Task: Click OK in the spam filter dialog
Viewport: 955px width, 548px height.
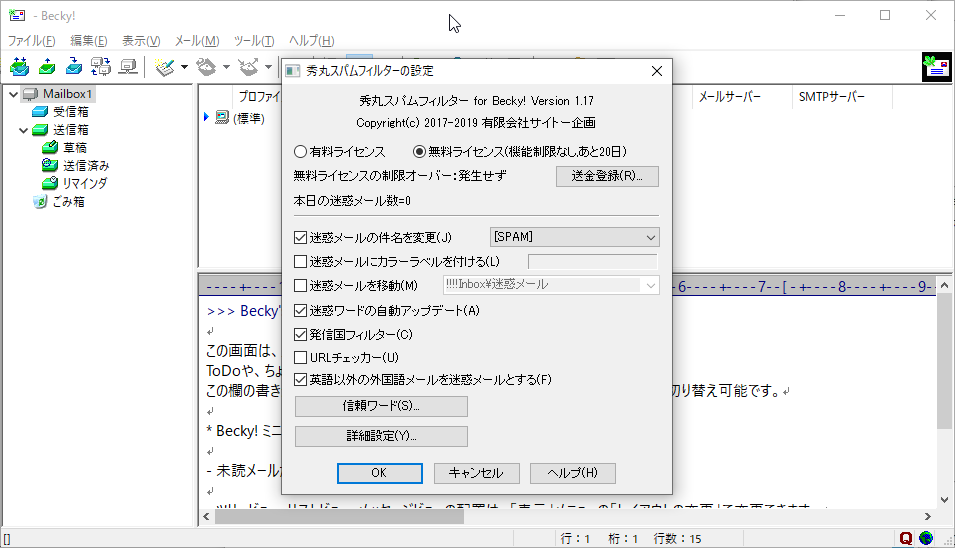Action: (379, 473)
